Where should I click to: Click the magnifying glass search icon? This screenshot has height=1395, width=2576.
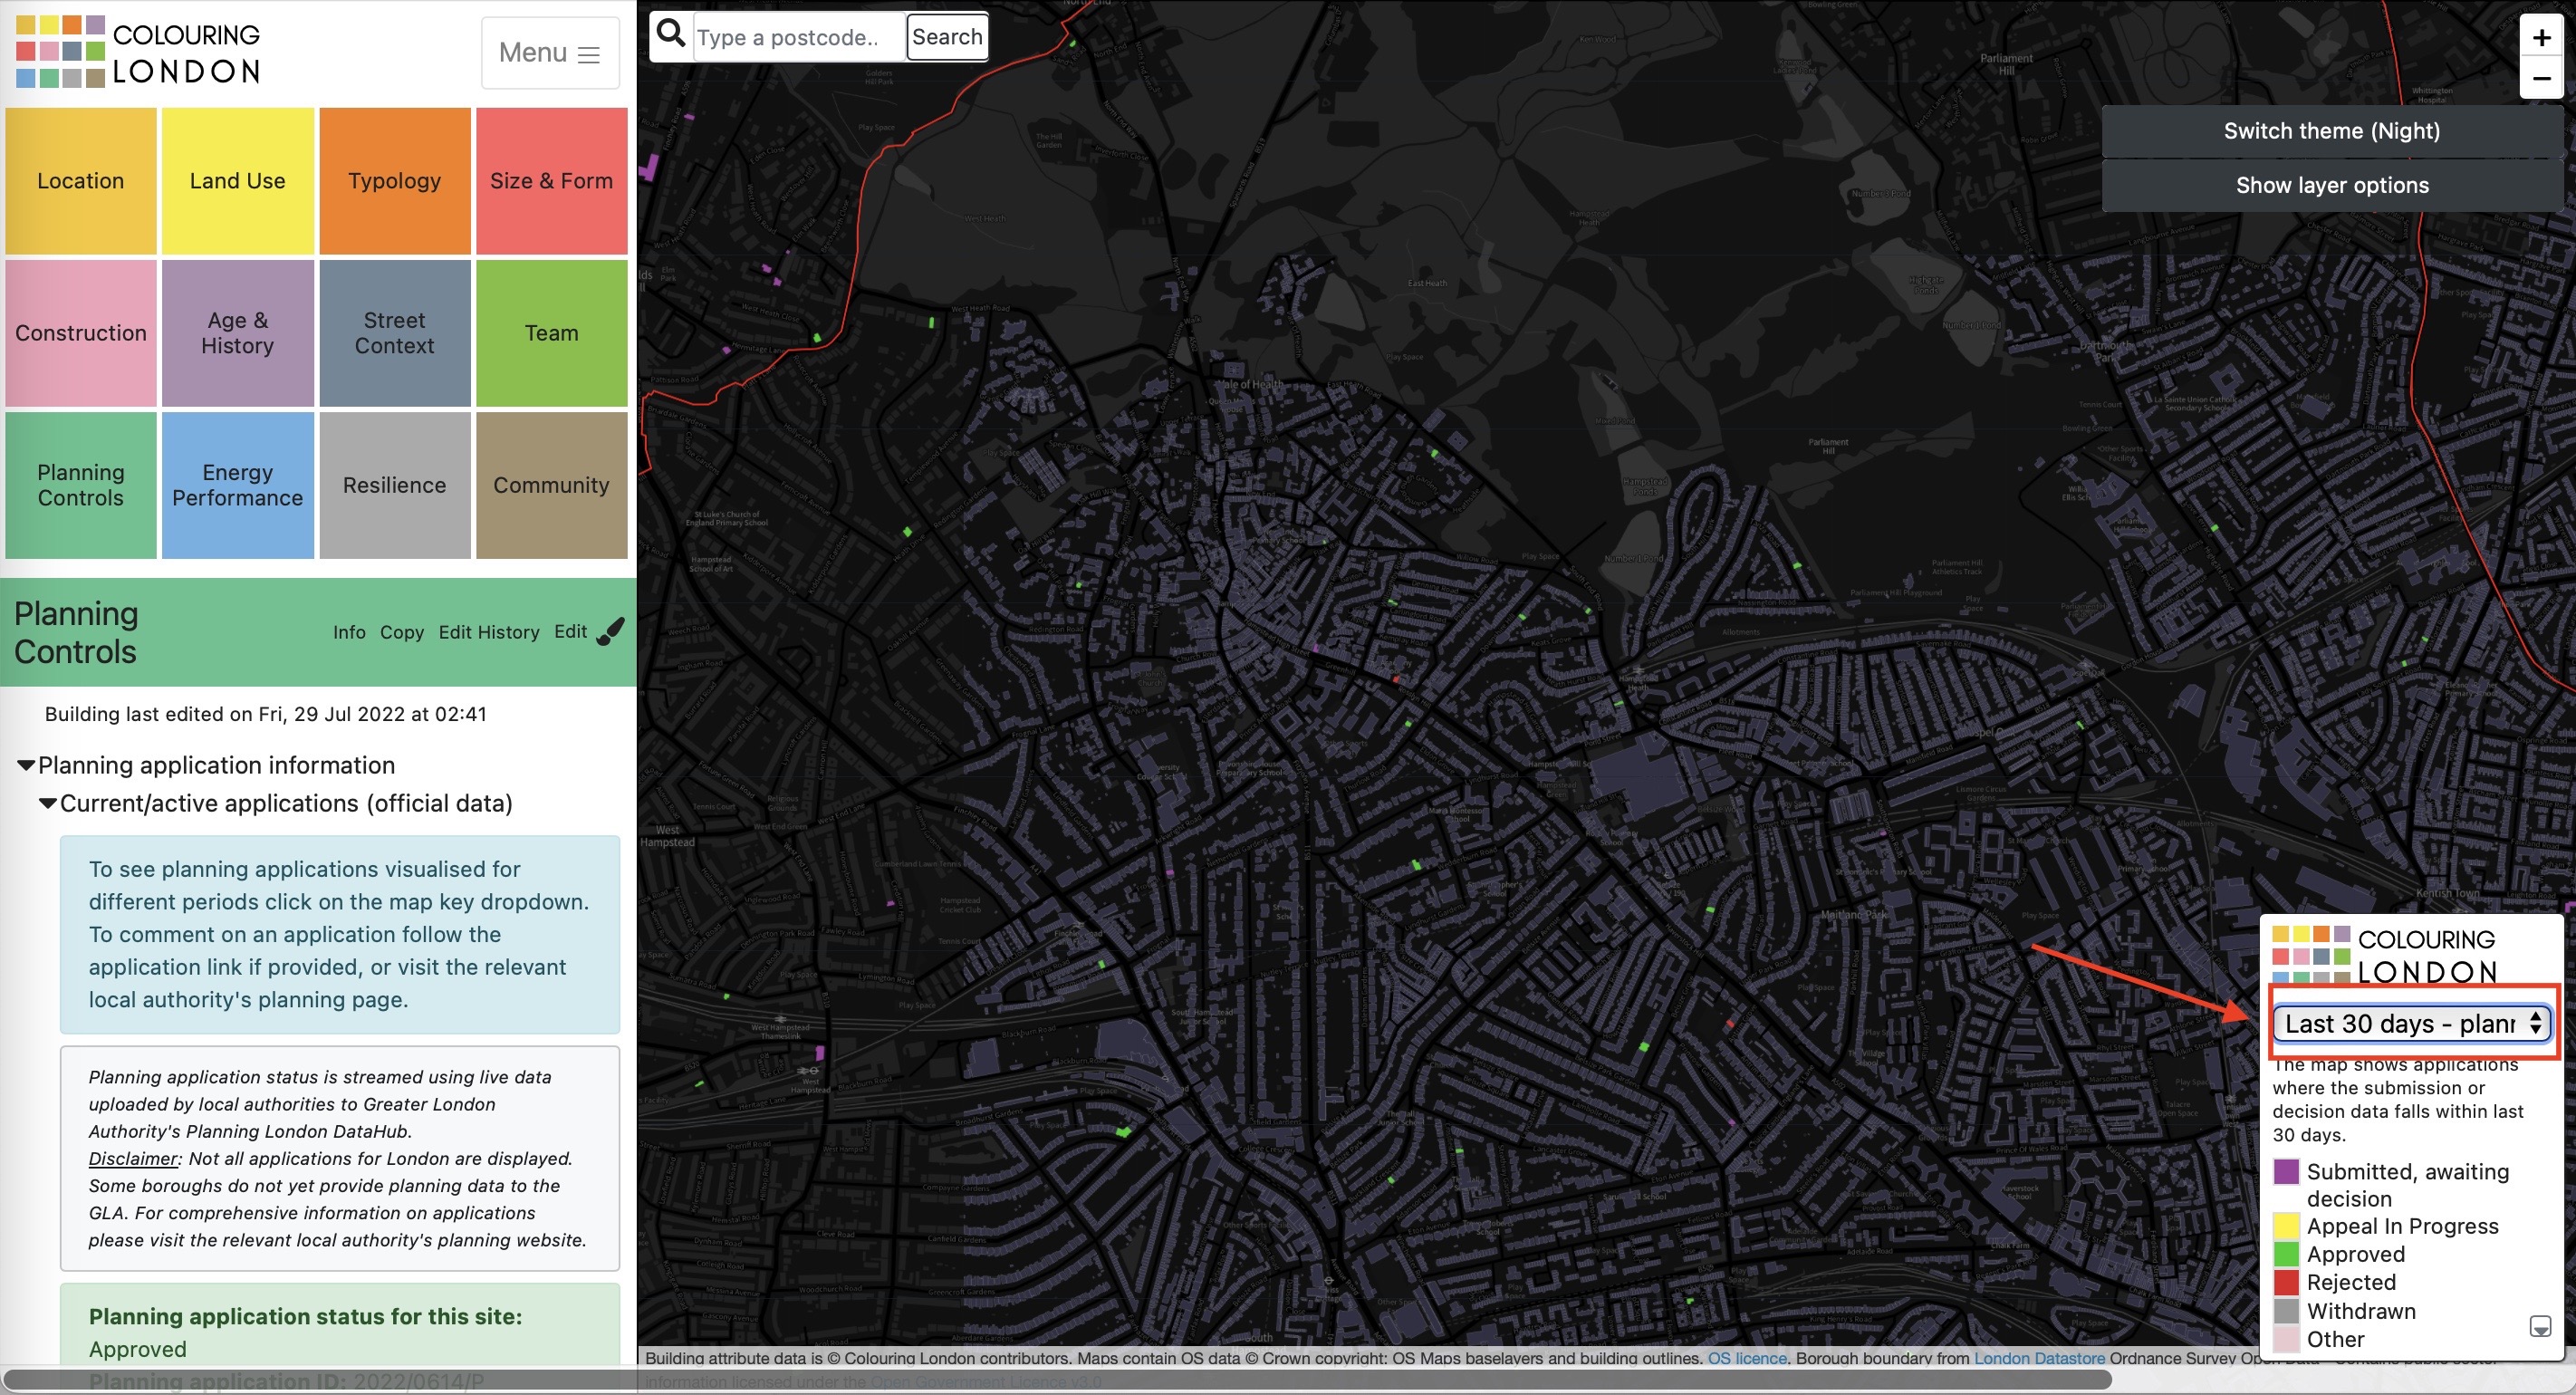pyautogui.click(x=671, y=34)
